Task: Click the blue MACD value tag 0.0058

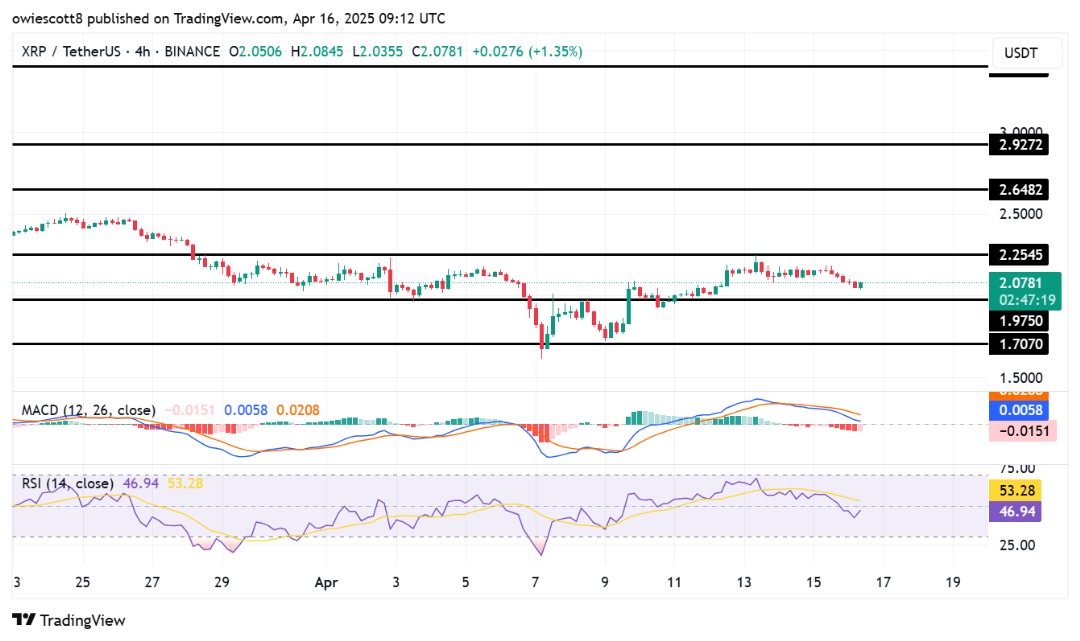Action: pos(1019,410)
